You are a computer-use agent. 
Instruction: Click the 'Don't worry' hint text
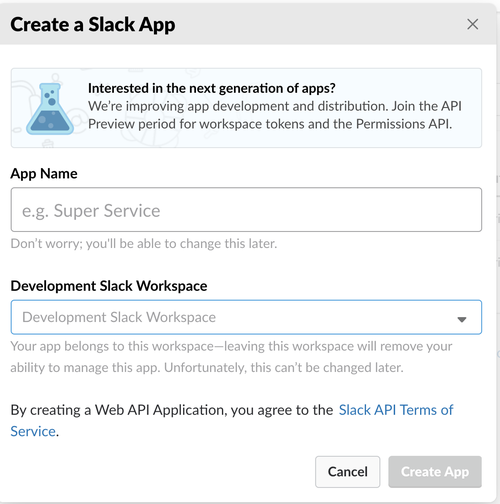click(144, 244)
